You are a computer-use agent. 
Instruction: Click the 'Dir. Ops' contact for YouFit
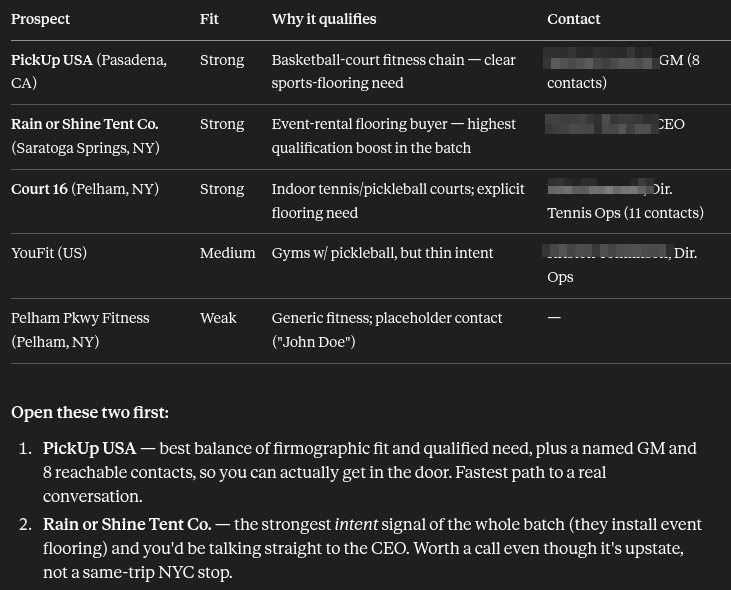(x=622, y=265)
